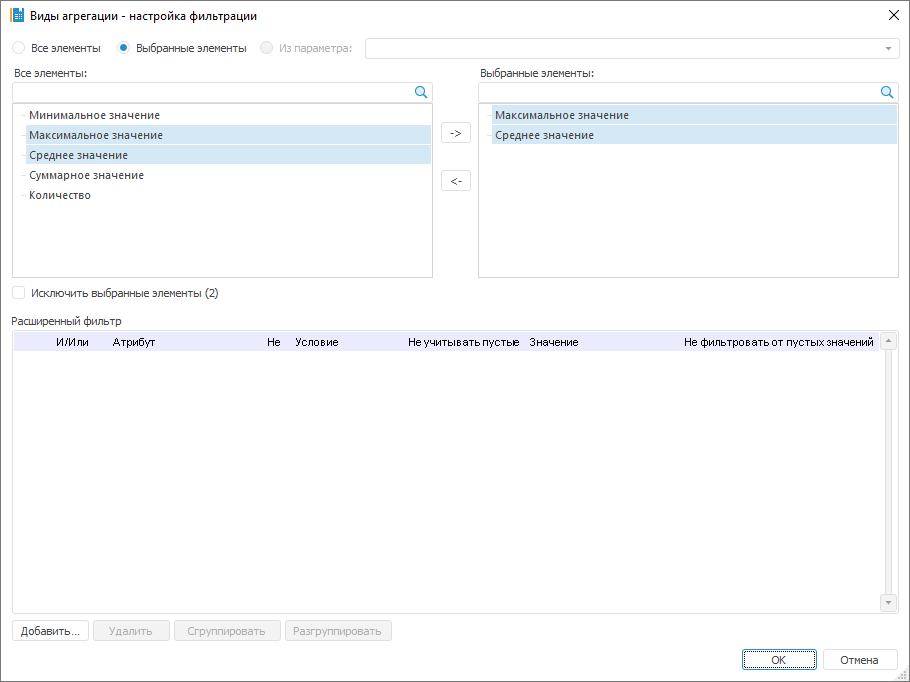Select 'Количество' item in the list
This screenshot has width=910, height=682.
(60, 195)
